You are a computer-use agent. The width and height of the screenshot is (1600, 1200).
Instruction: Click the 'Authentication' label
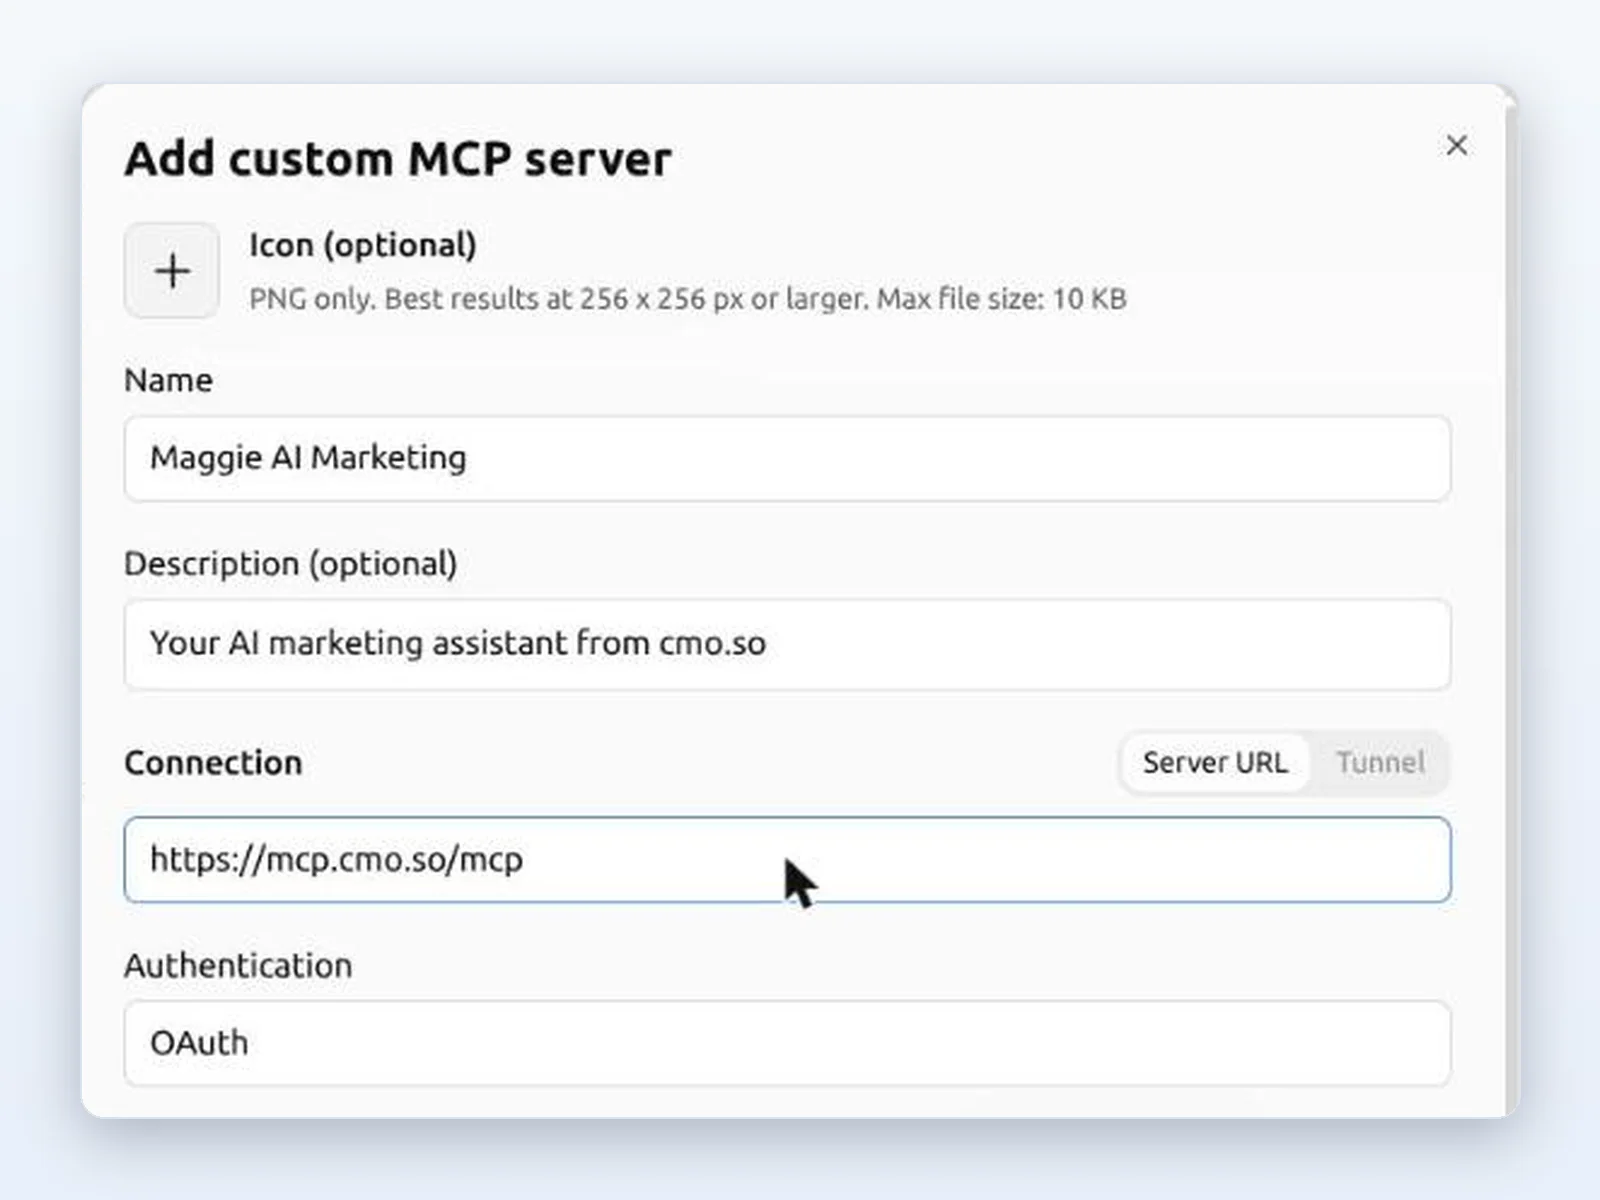click(238, 966)
